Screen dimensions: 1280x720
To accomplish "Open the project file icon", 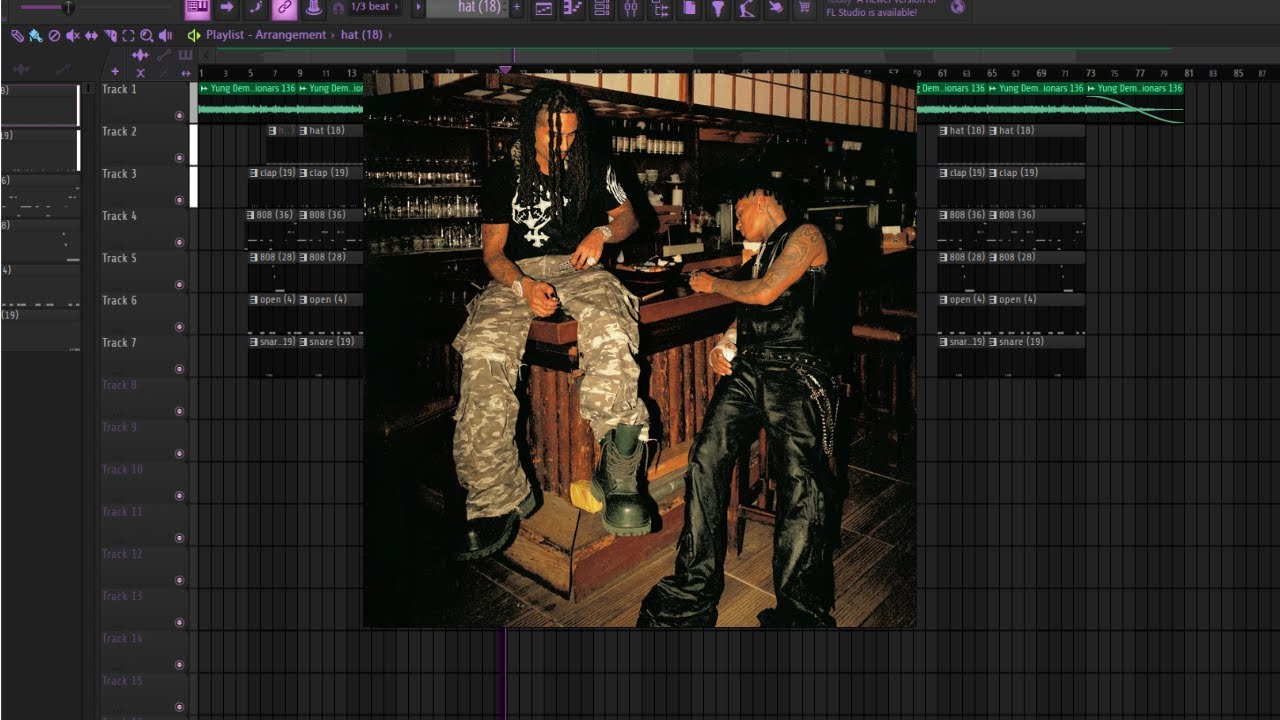I will click(689, 8).
